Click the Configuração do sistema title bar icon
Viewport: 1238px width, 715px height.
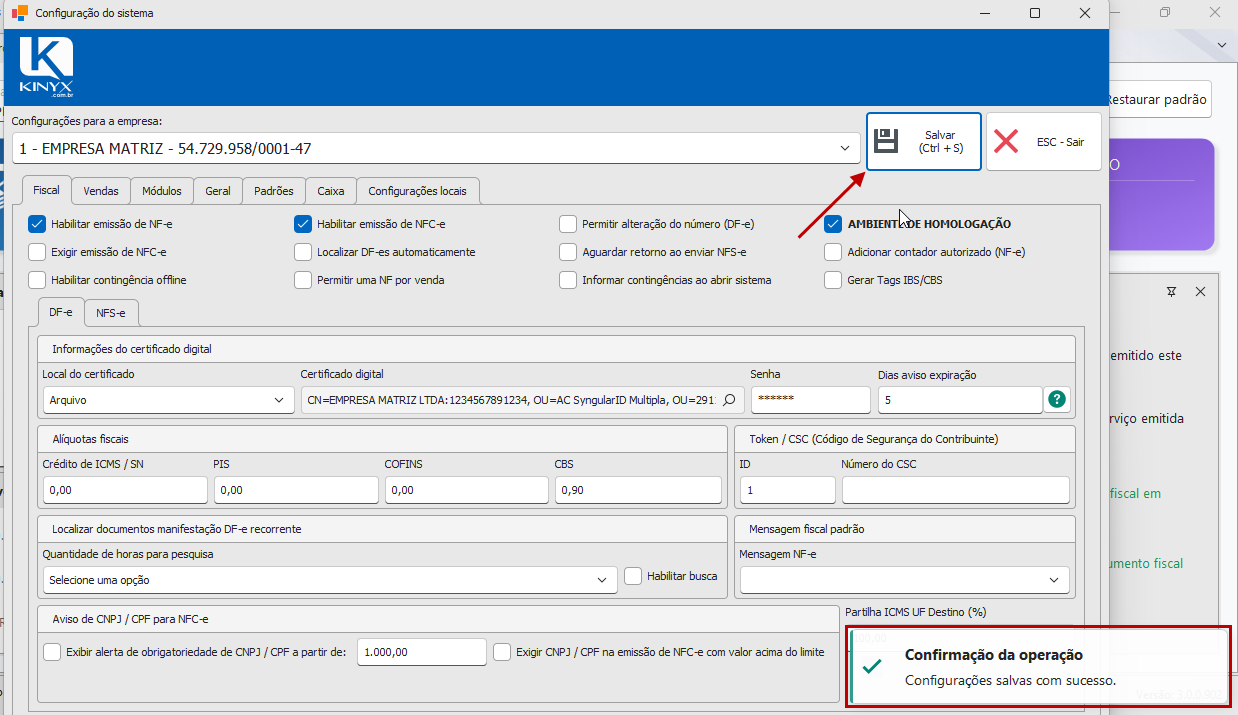click(19, 13)
